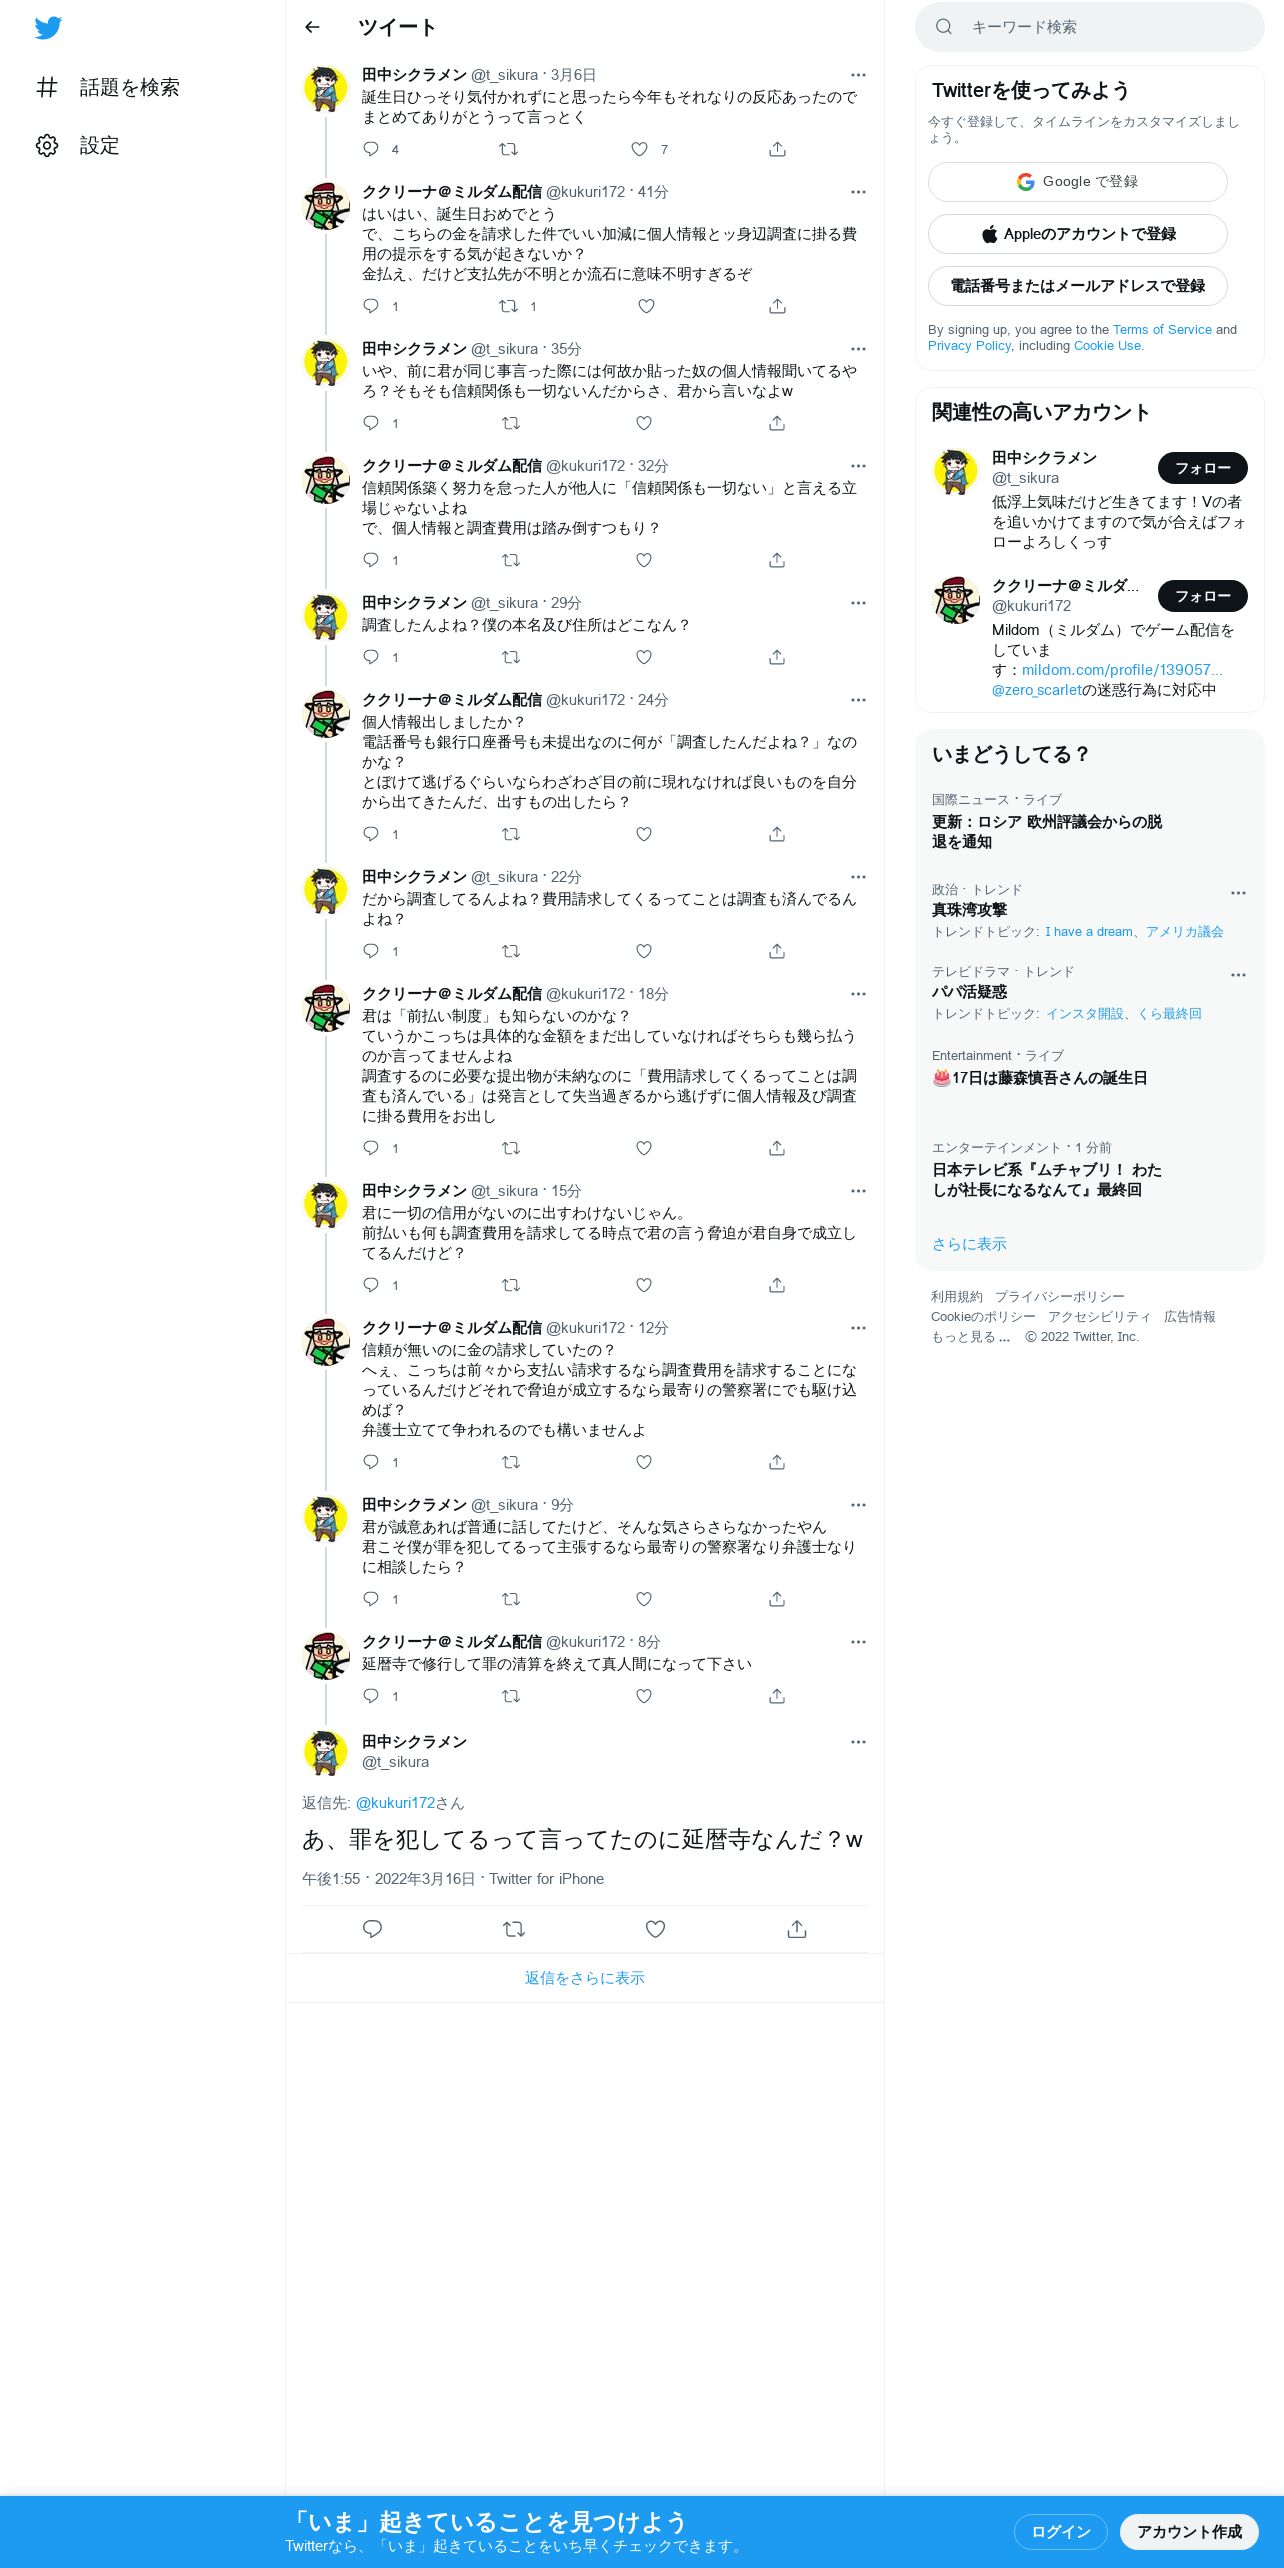Retweet the main tweet dated 2022年3月16日
This screenshot has height=2568, width=1284.
click(x=514, y=1929)
